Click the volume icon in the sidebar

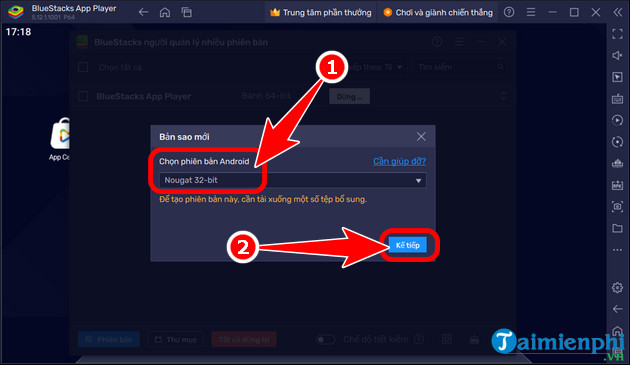click(x=617, y=55)
